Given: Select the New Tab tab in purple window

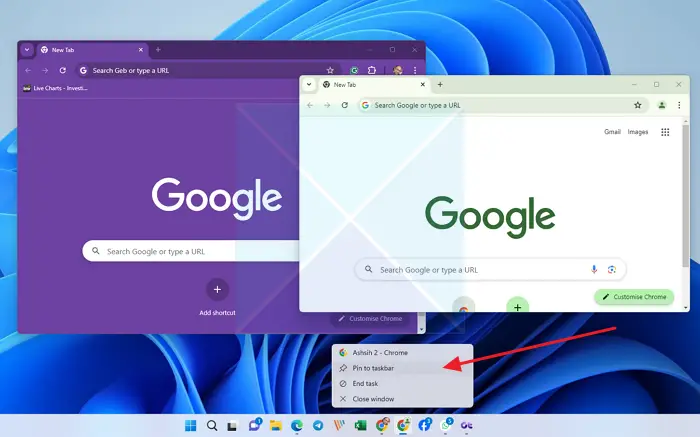Looking at the screenshot, I should click(92, 50).
